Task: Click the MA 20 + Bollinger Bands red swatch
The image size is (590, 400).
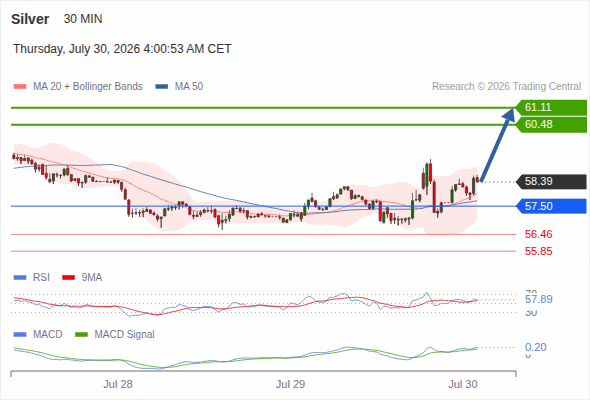Action: (20, 87)
